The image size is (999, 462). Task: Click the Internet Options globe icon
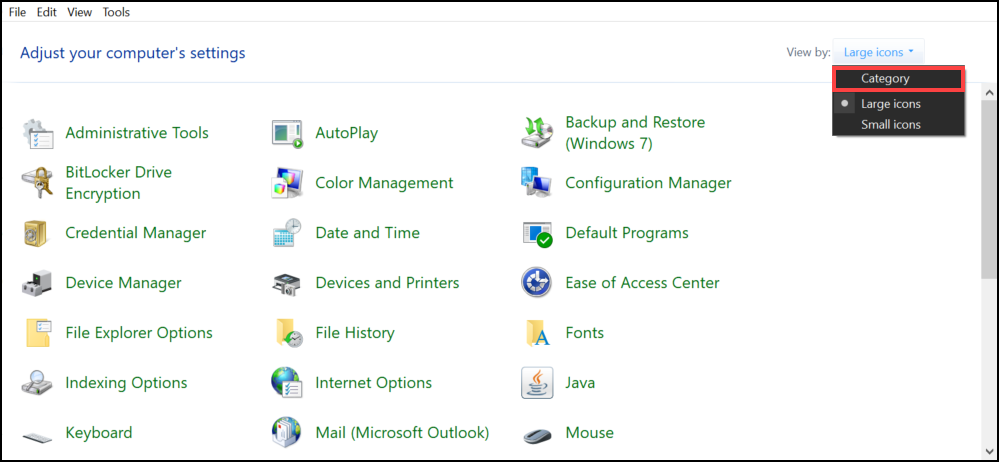tap(287, 383)
